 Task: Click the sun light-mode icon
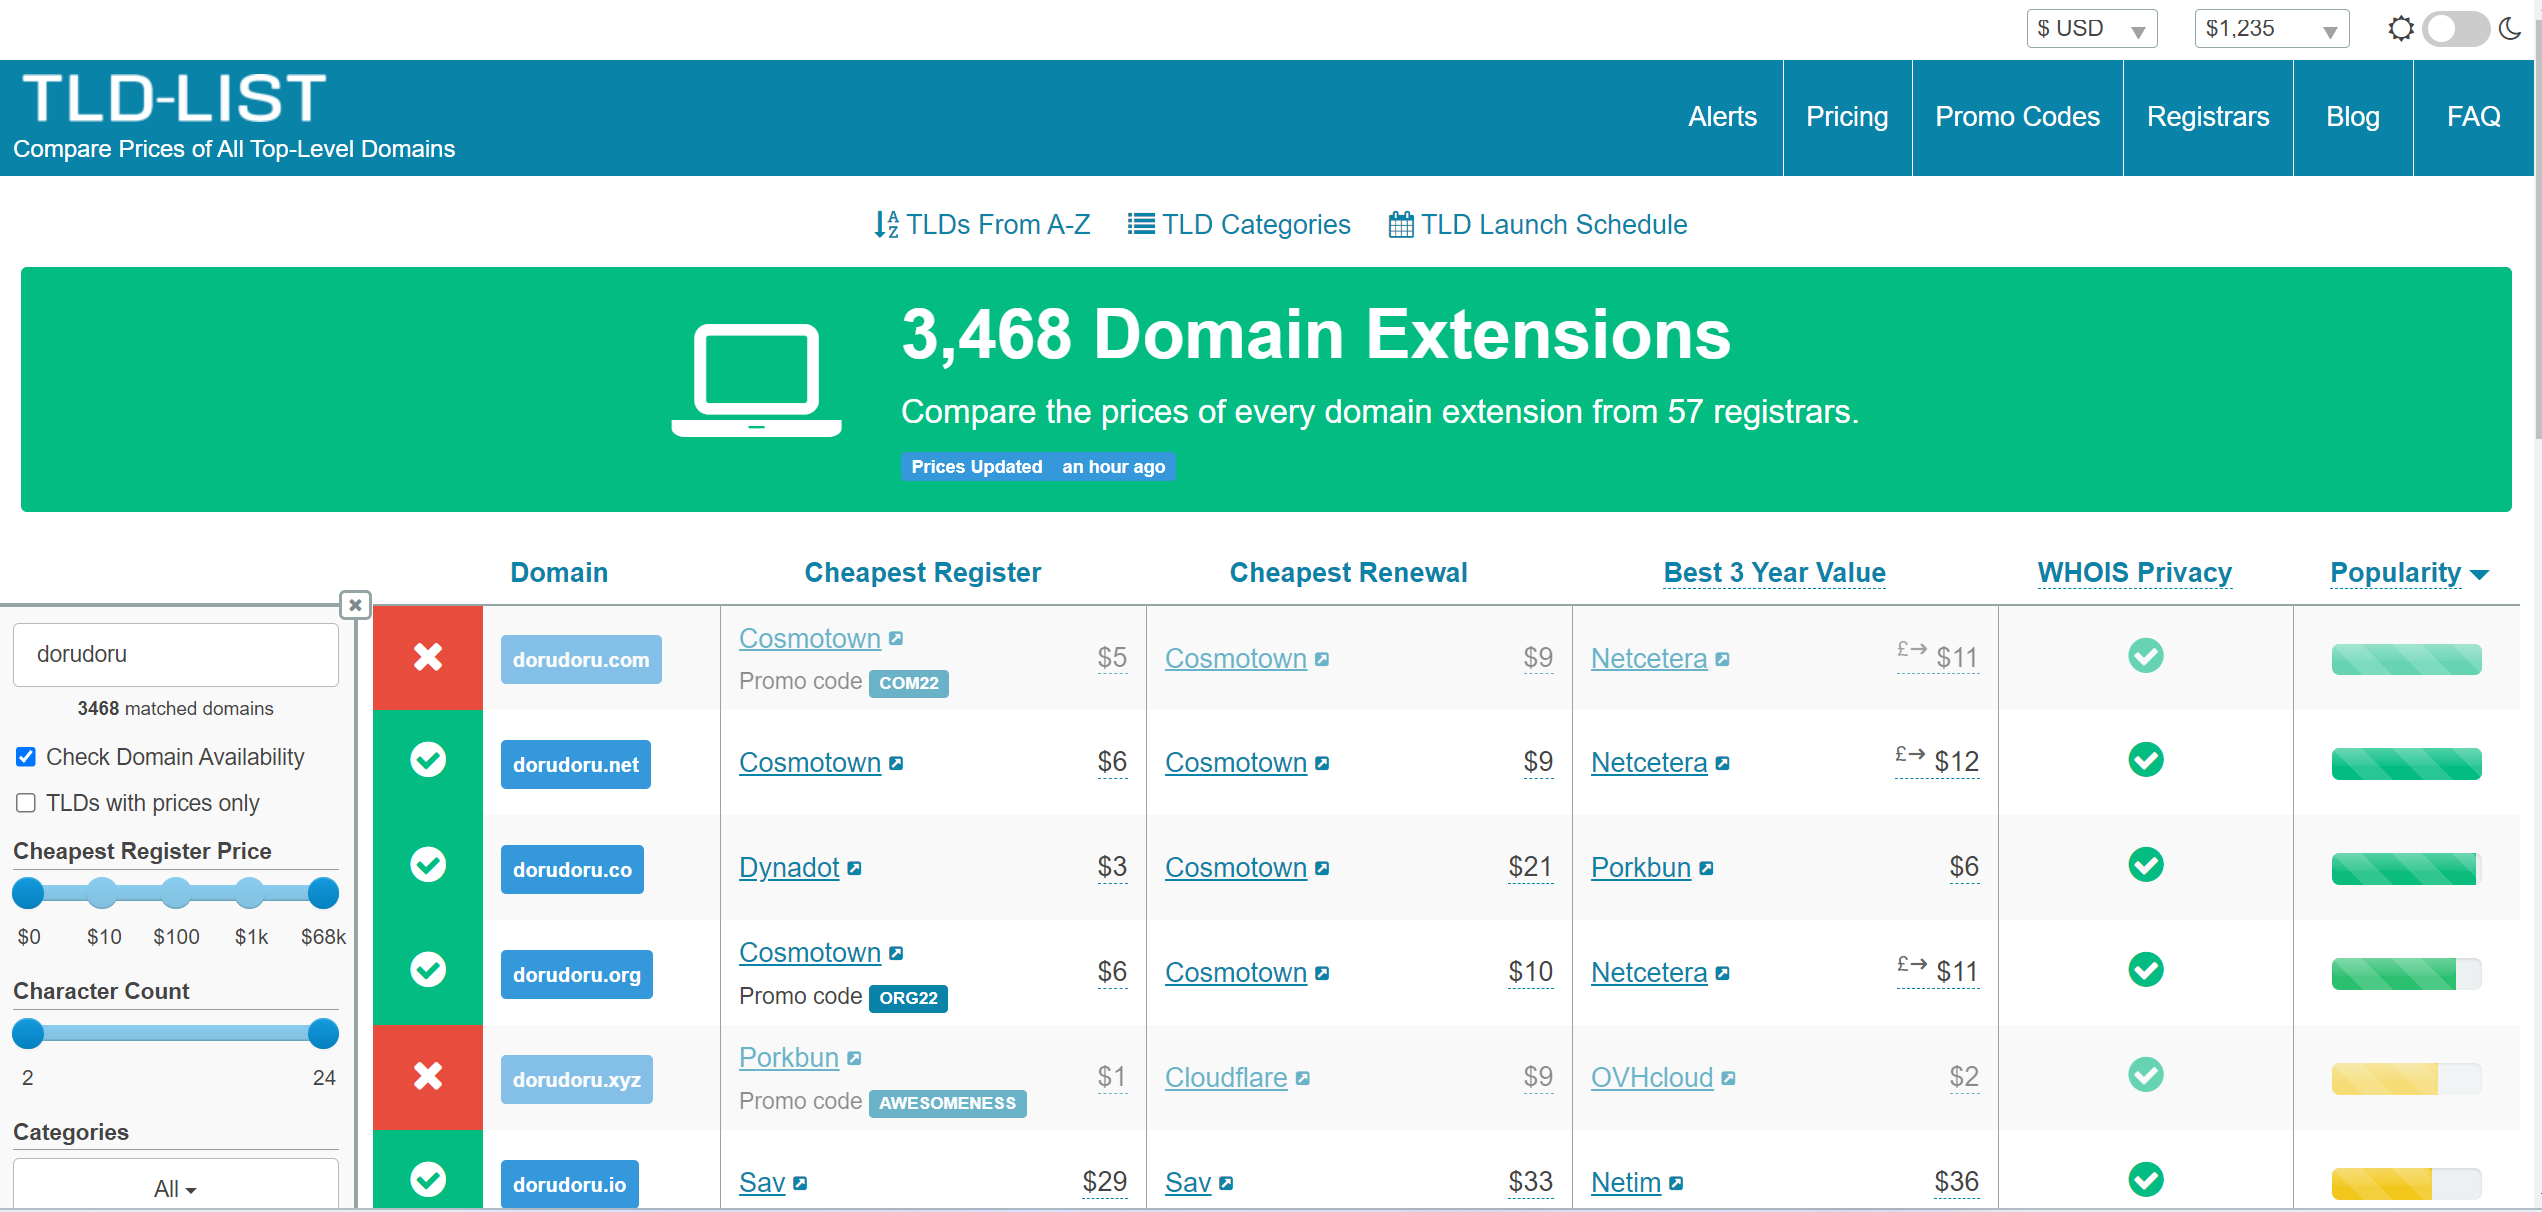click(2400, 28)
